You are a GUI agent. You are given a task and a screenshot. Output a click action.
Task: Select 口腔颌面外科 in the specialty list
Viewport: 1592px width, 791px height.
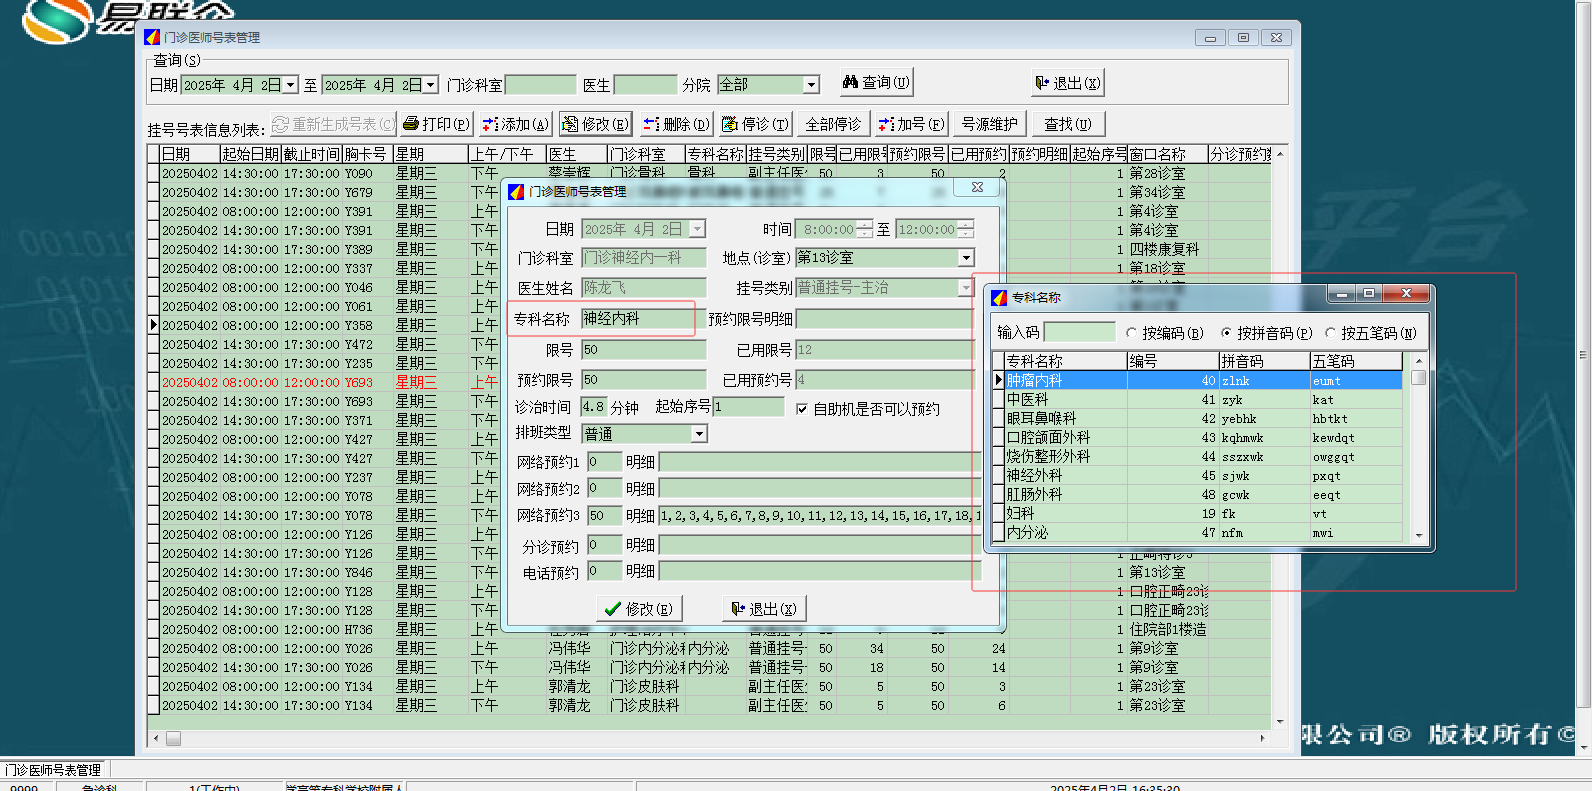tap(1203, 437)
